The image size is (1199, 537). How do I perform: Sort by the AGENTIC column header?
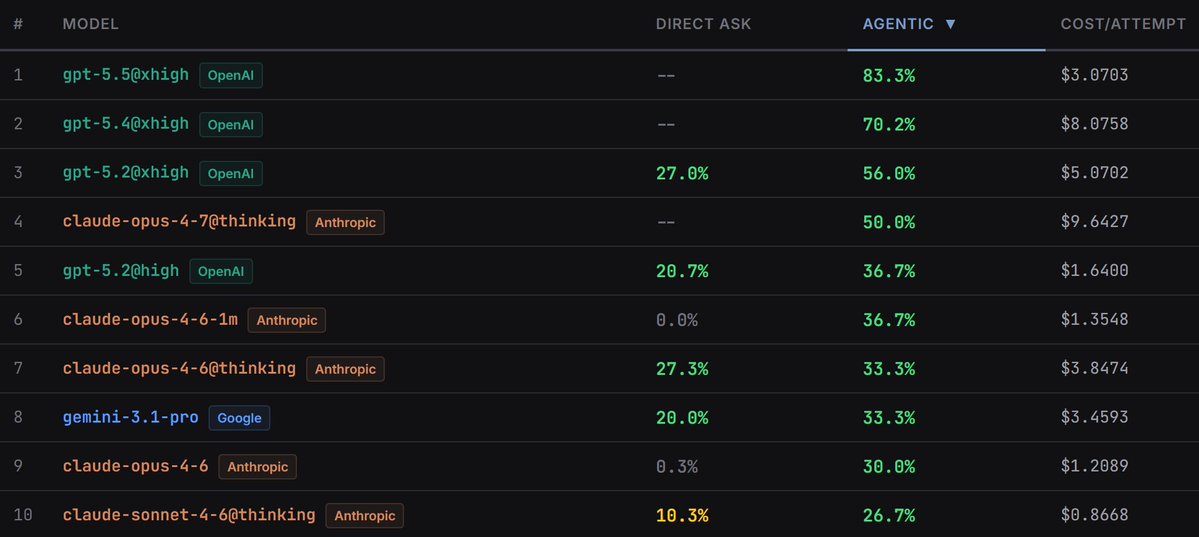(898, 24)
